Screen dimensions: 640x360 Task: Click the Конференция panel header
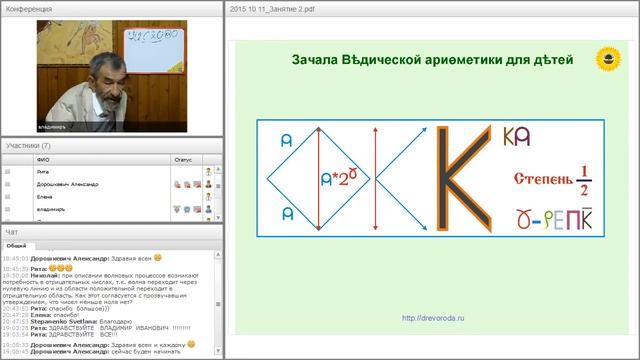click(112, 9)
